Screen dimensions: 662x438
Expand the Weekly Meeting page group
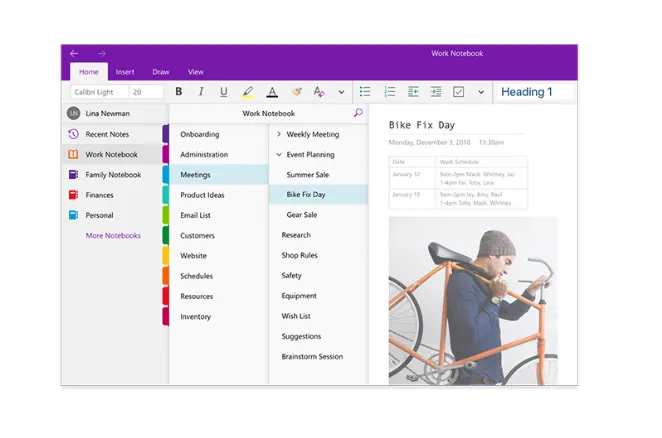[x=279, y=134]
